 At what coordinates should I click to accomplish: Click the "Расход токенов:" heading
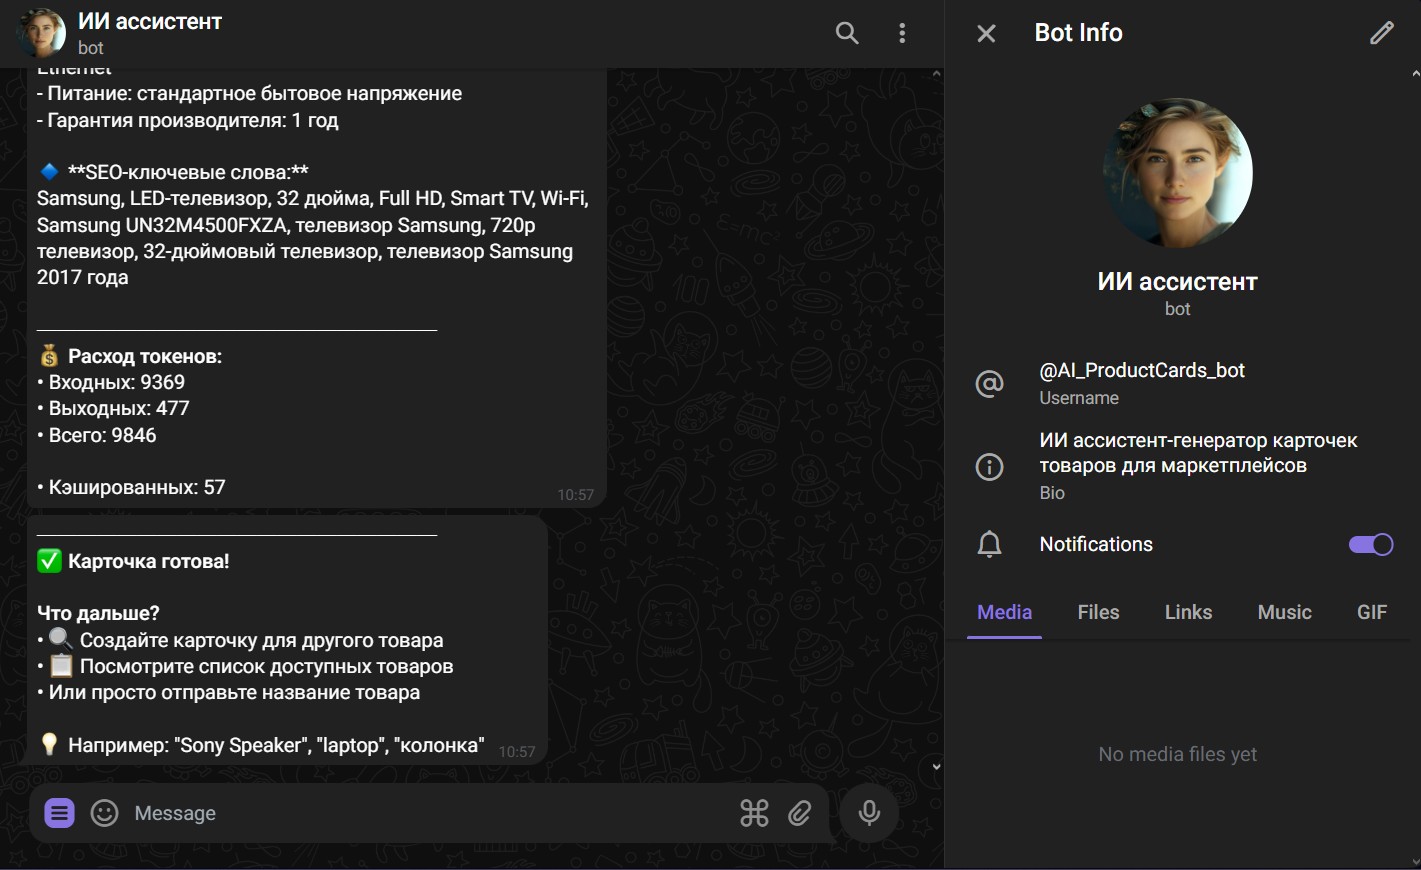(x=144, y=356)
